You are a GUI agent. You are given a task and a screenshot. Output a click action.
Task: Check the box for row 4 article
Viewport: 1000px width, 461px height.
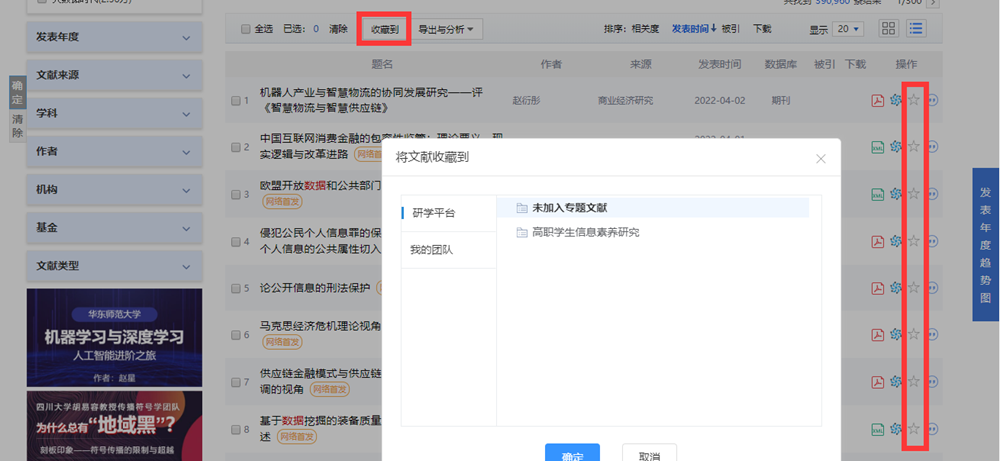[235, 242]
